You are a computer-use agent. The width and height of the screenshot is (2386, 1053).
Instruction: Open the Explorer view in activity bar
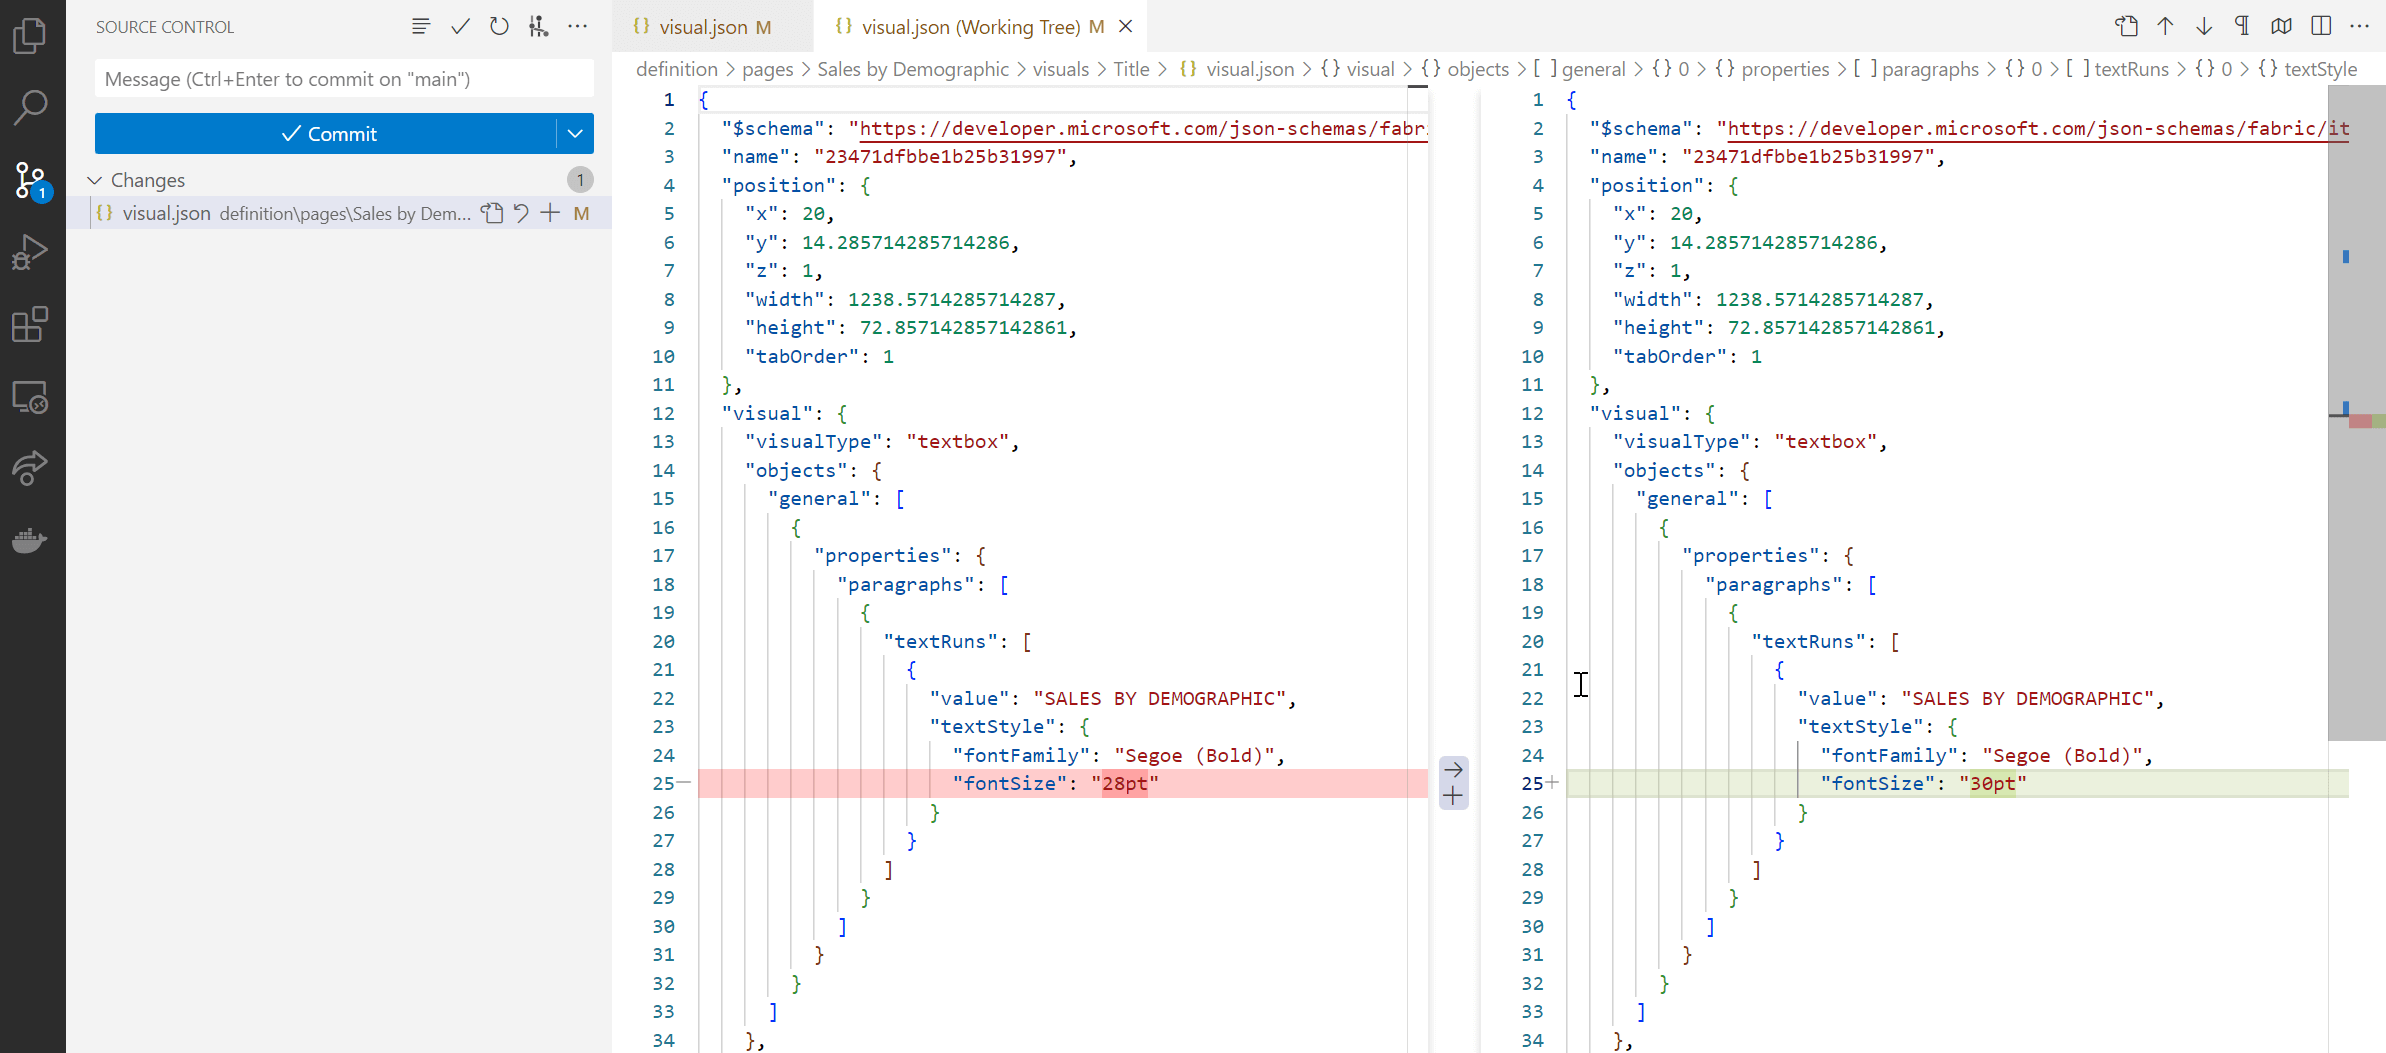(x=30, y=36)
